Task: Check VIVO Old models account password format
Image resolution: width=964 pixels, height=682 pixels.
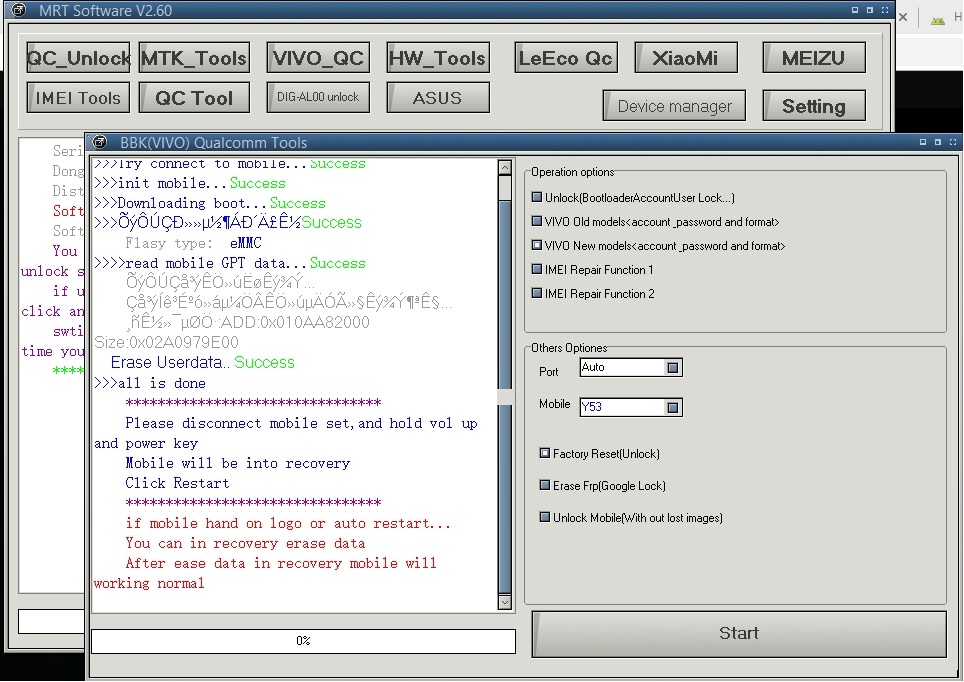Action: click(x=655, y=221)
